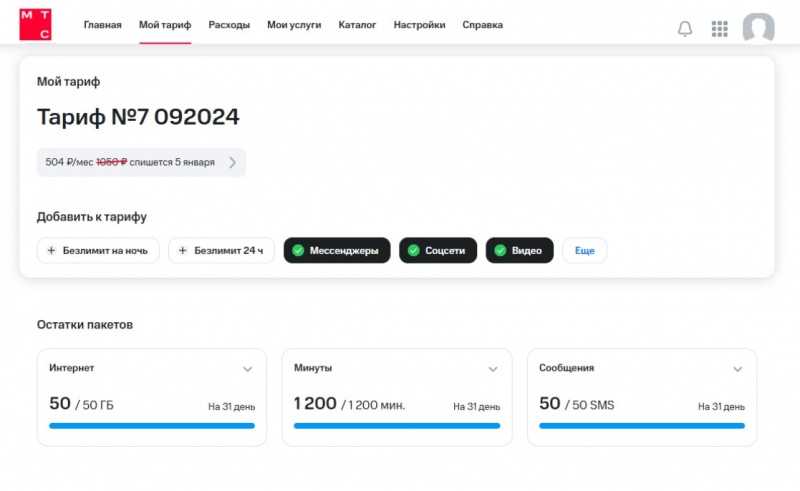Switch to the Мои услуги section
Image resolution: width=800 pixels, height=491 pixels.
click(x=294, y=25)
